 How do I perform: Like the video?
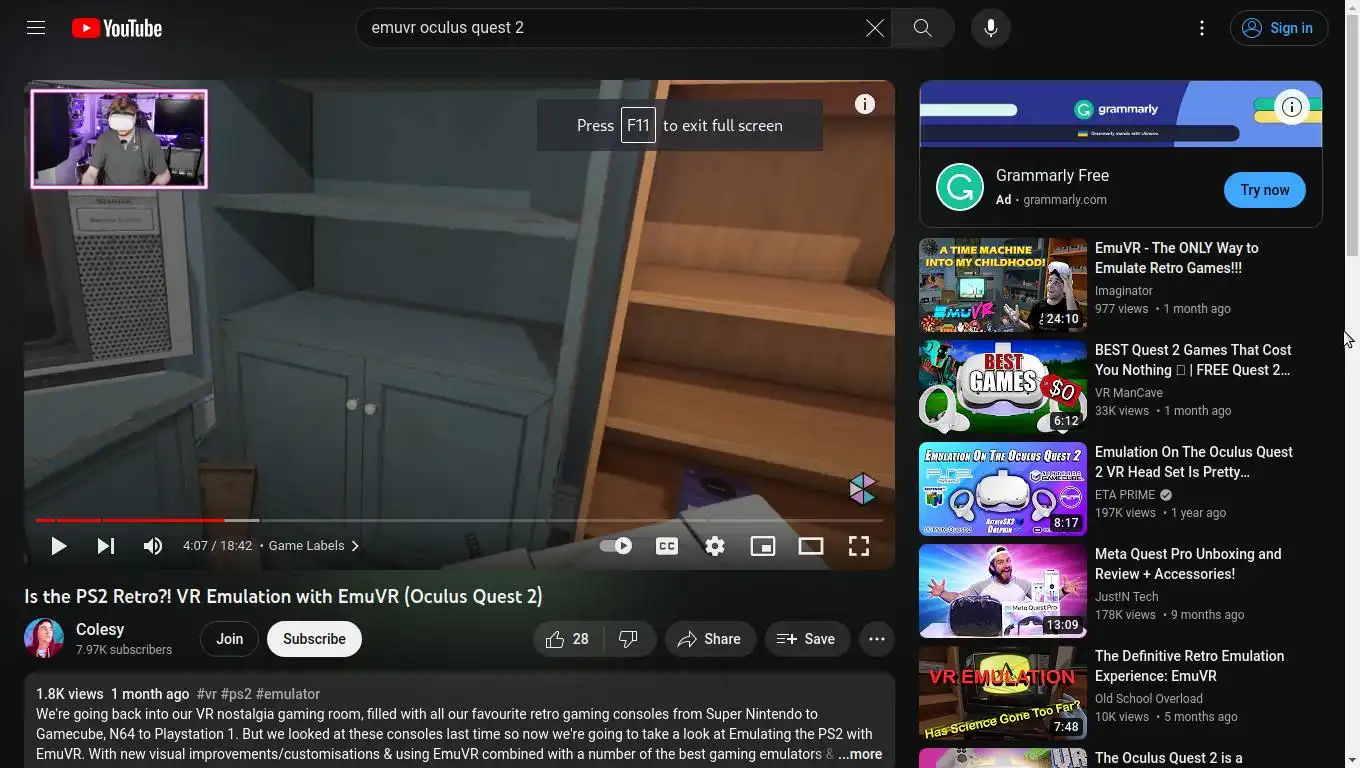click(x=567, y=639)
